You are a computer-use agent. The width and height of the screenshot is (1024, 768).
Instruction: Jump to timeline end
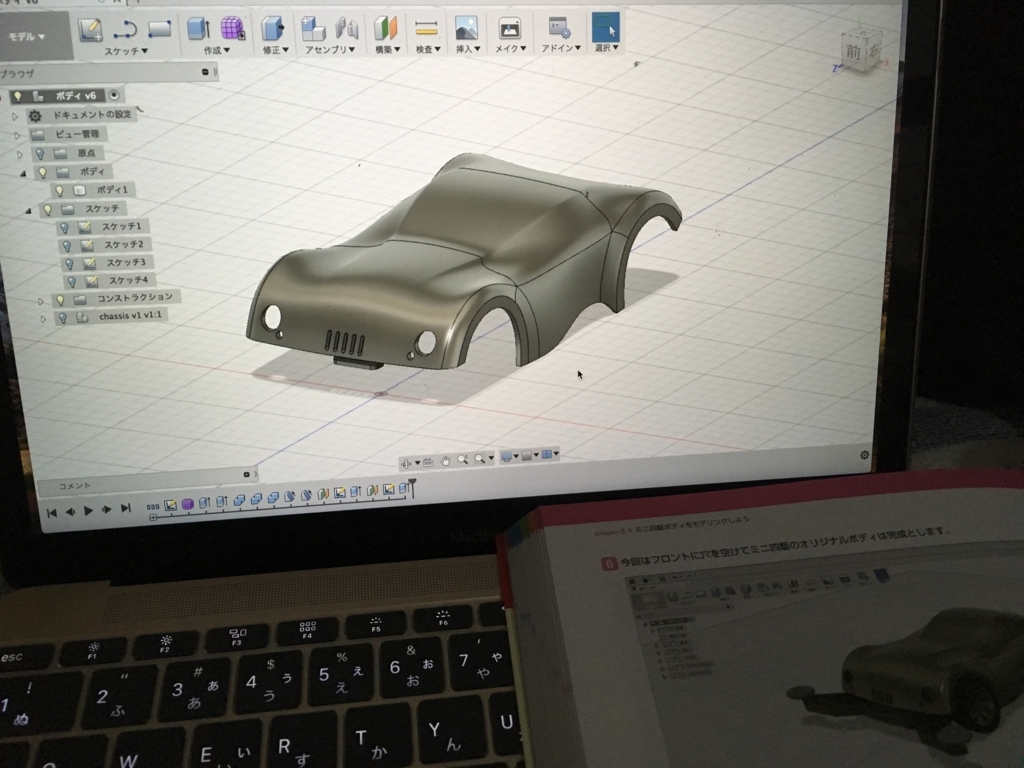(125, 508)
